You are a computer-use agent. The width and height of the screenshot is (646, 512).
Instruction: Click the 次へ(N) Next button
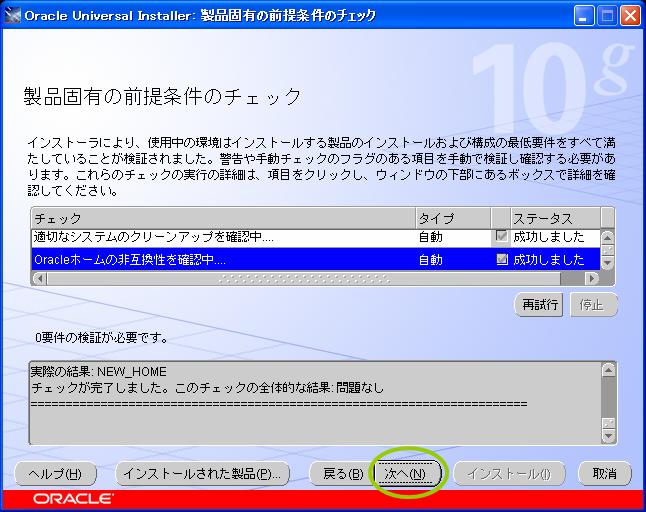pos(407,474)
